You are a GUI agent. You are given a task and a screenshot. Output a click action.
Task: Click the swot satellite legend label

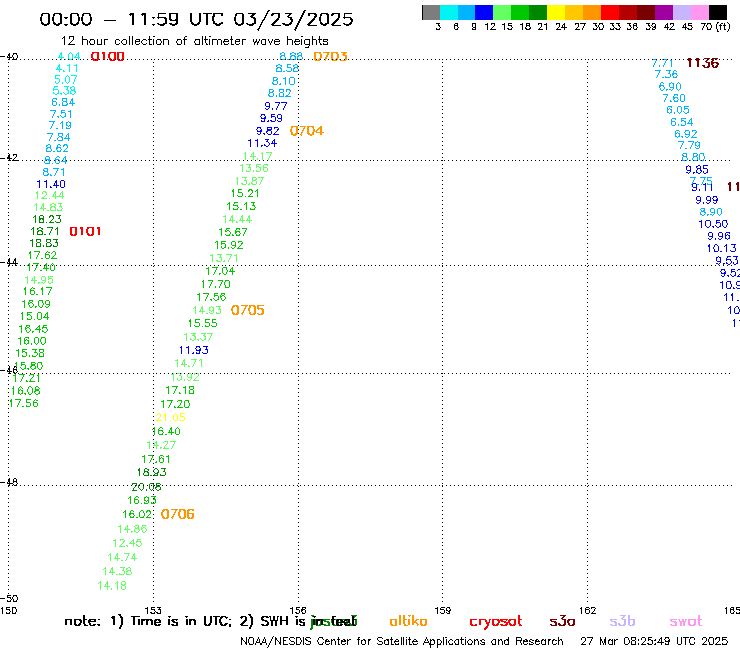click(686, 622)
